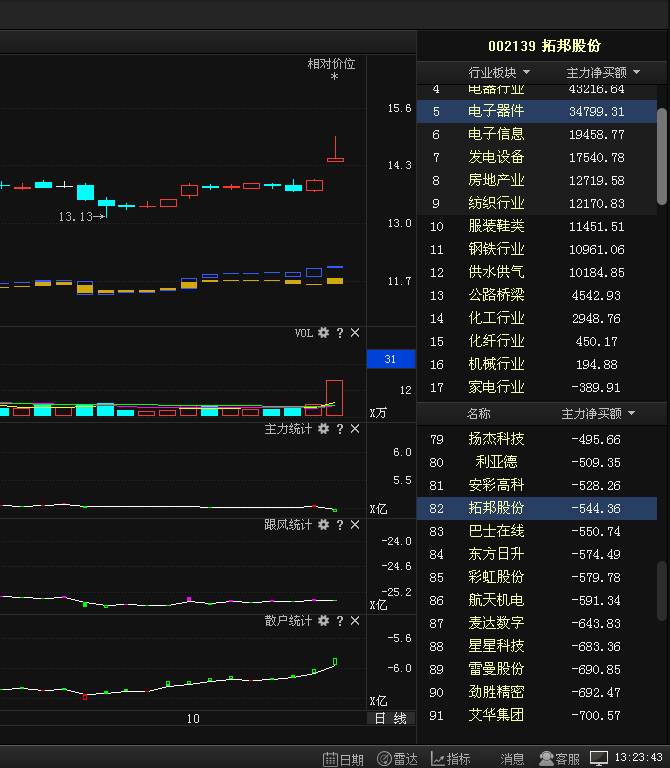The image size is (670, 768).
Task: Select stock row 麦达数字
Action: pyautogui.click(x=537, y=624)
